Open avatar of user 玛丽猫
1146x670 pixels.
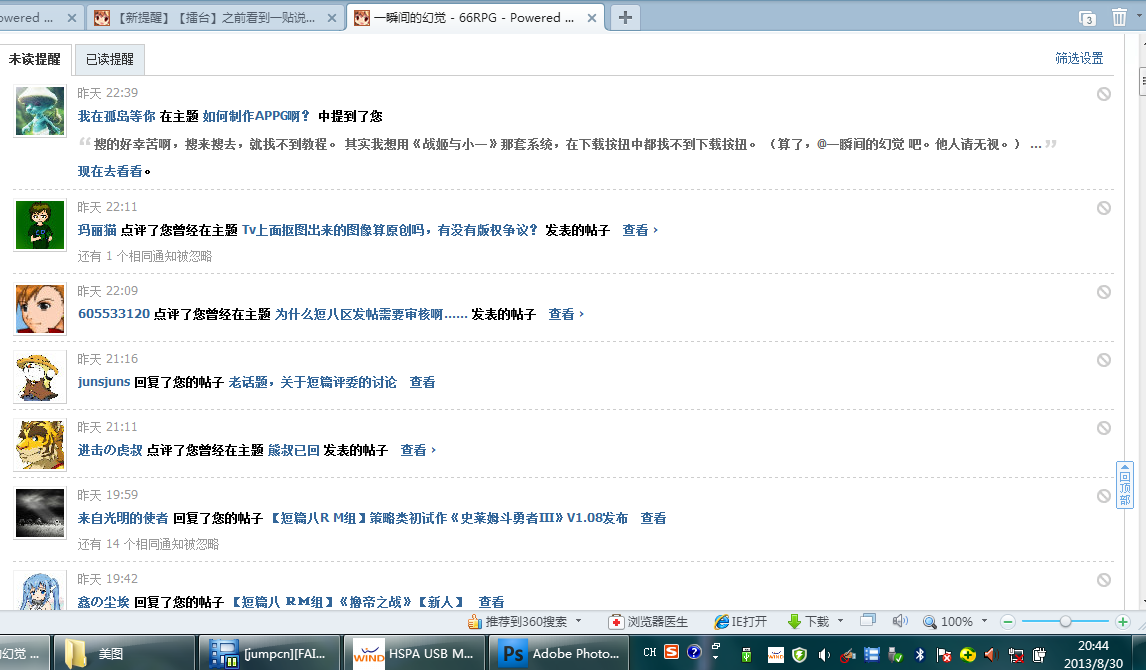click(x=40, y=225)
